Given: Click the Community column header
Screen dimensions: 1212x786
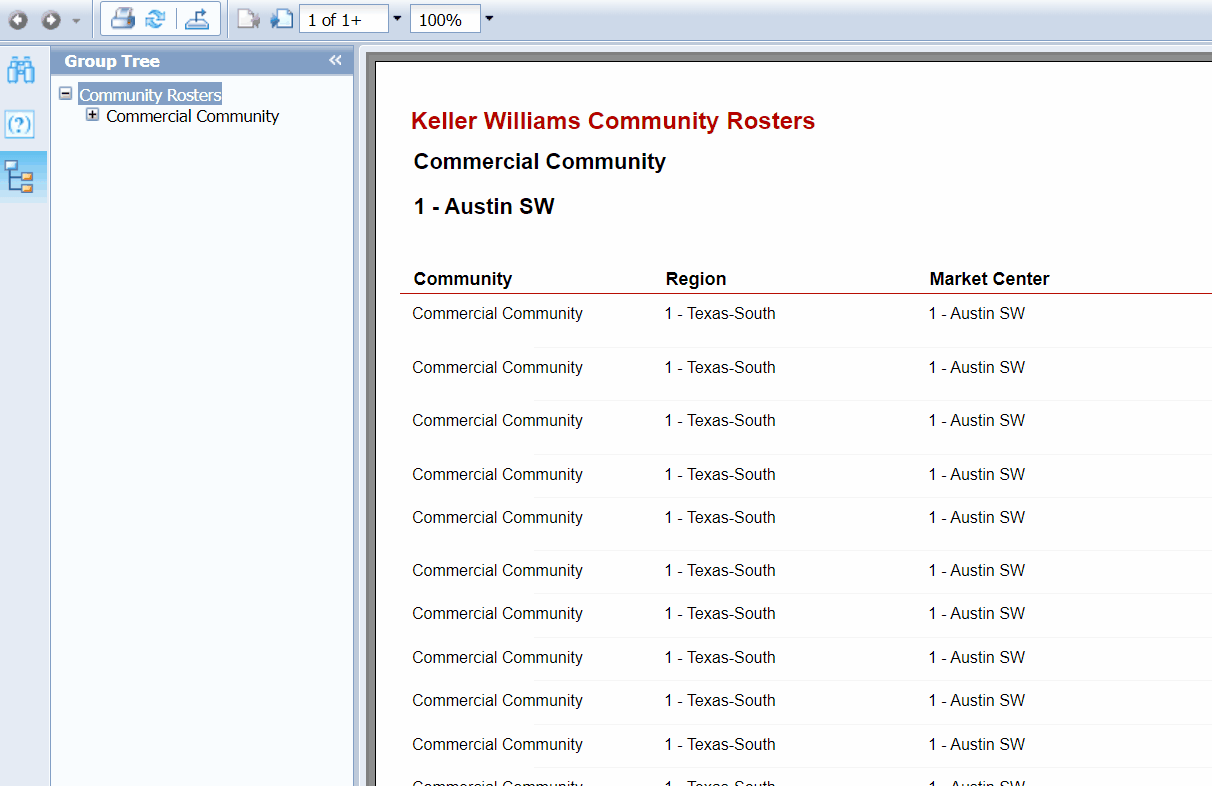Looking at the screenshot, I should pos(463,279).
